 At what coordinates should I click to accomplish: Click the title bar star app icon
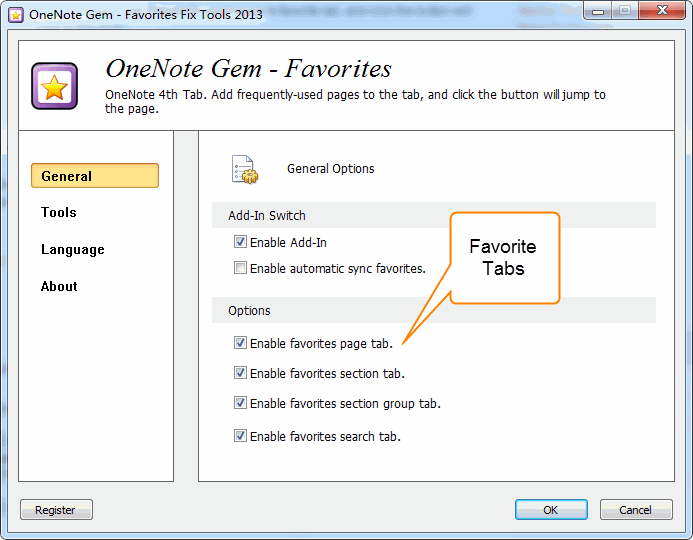point(16,15)
